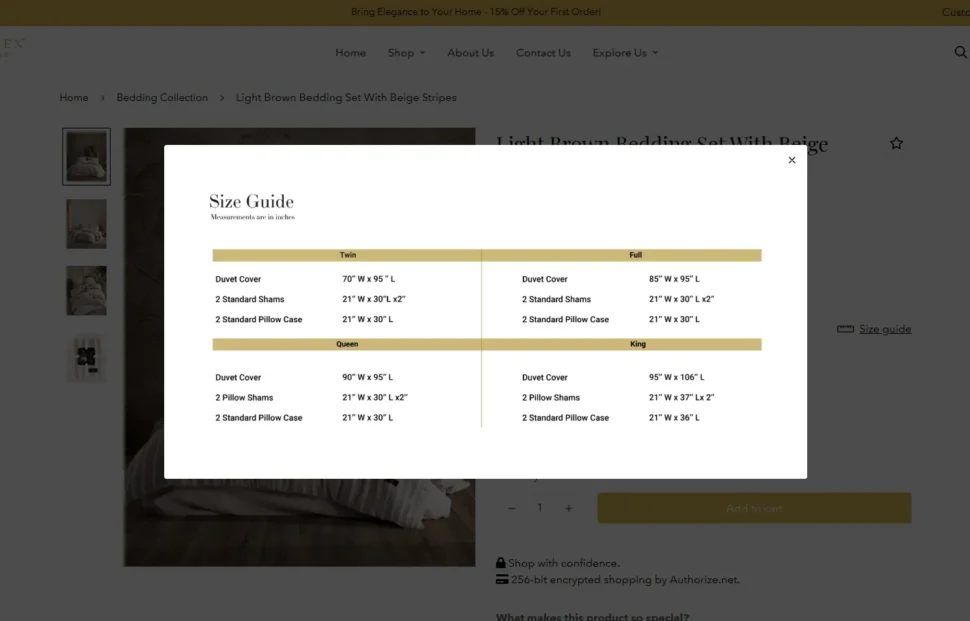Click Home in the breadcrumb
This screenshot has height=621, width=970.
coord(74,98)
